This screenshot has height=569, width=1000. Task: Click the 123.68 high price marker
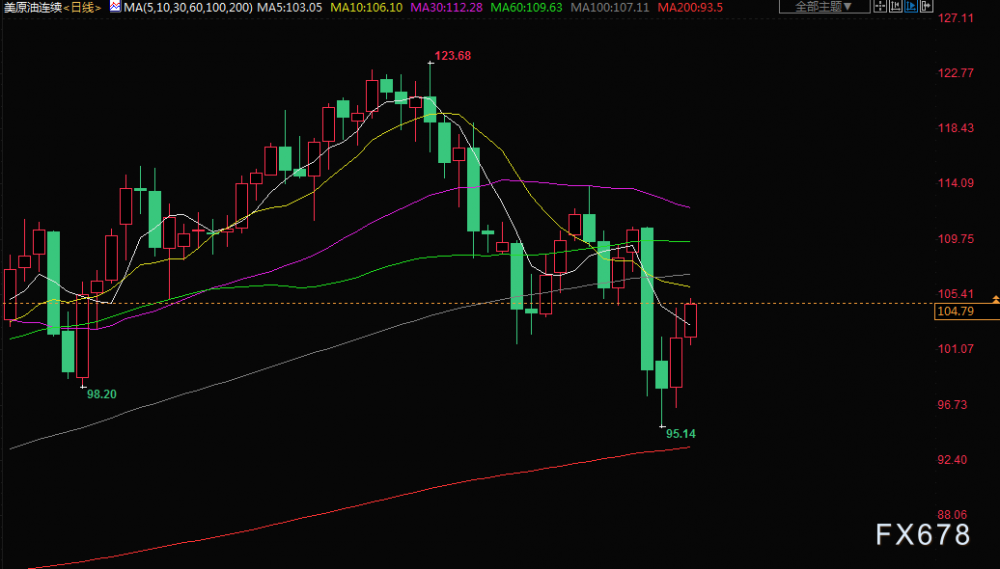tap(453, 55)
